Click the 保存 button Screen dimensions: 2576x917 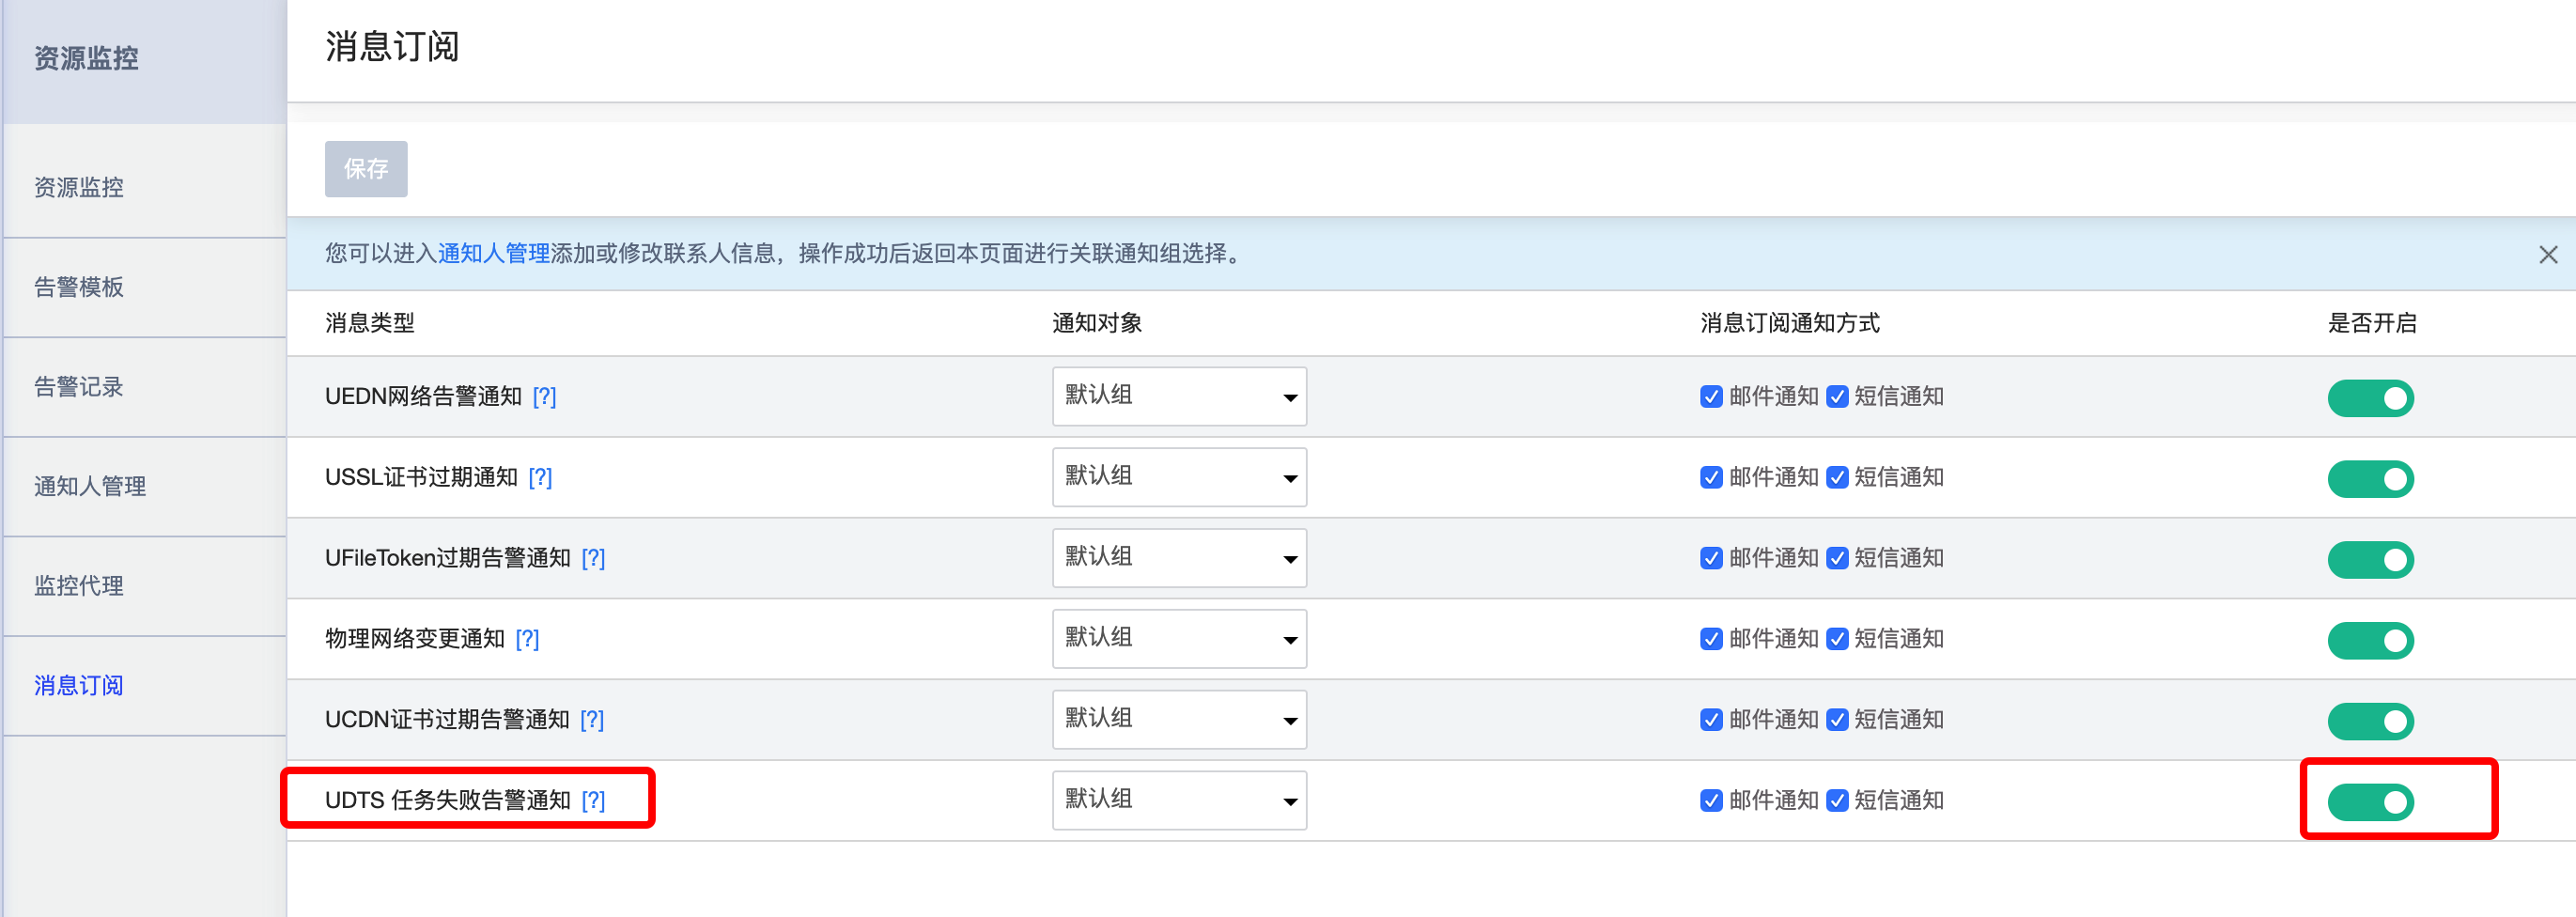366,169
